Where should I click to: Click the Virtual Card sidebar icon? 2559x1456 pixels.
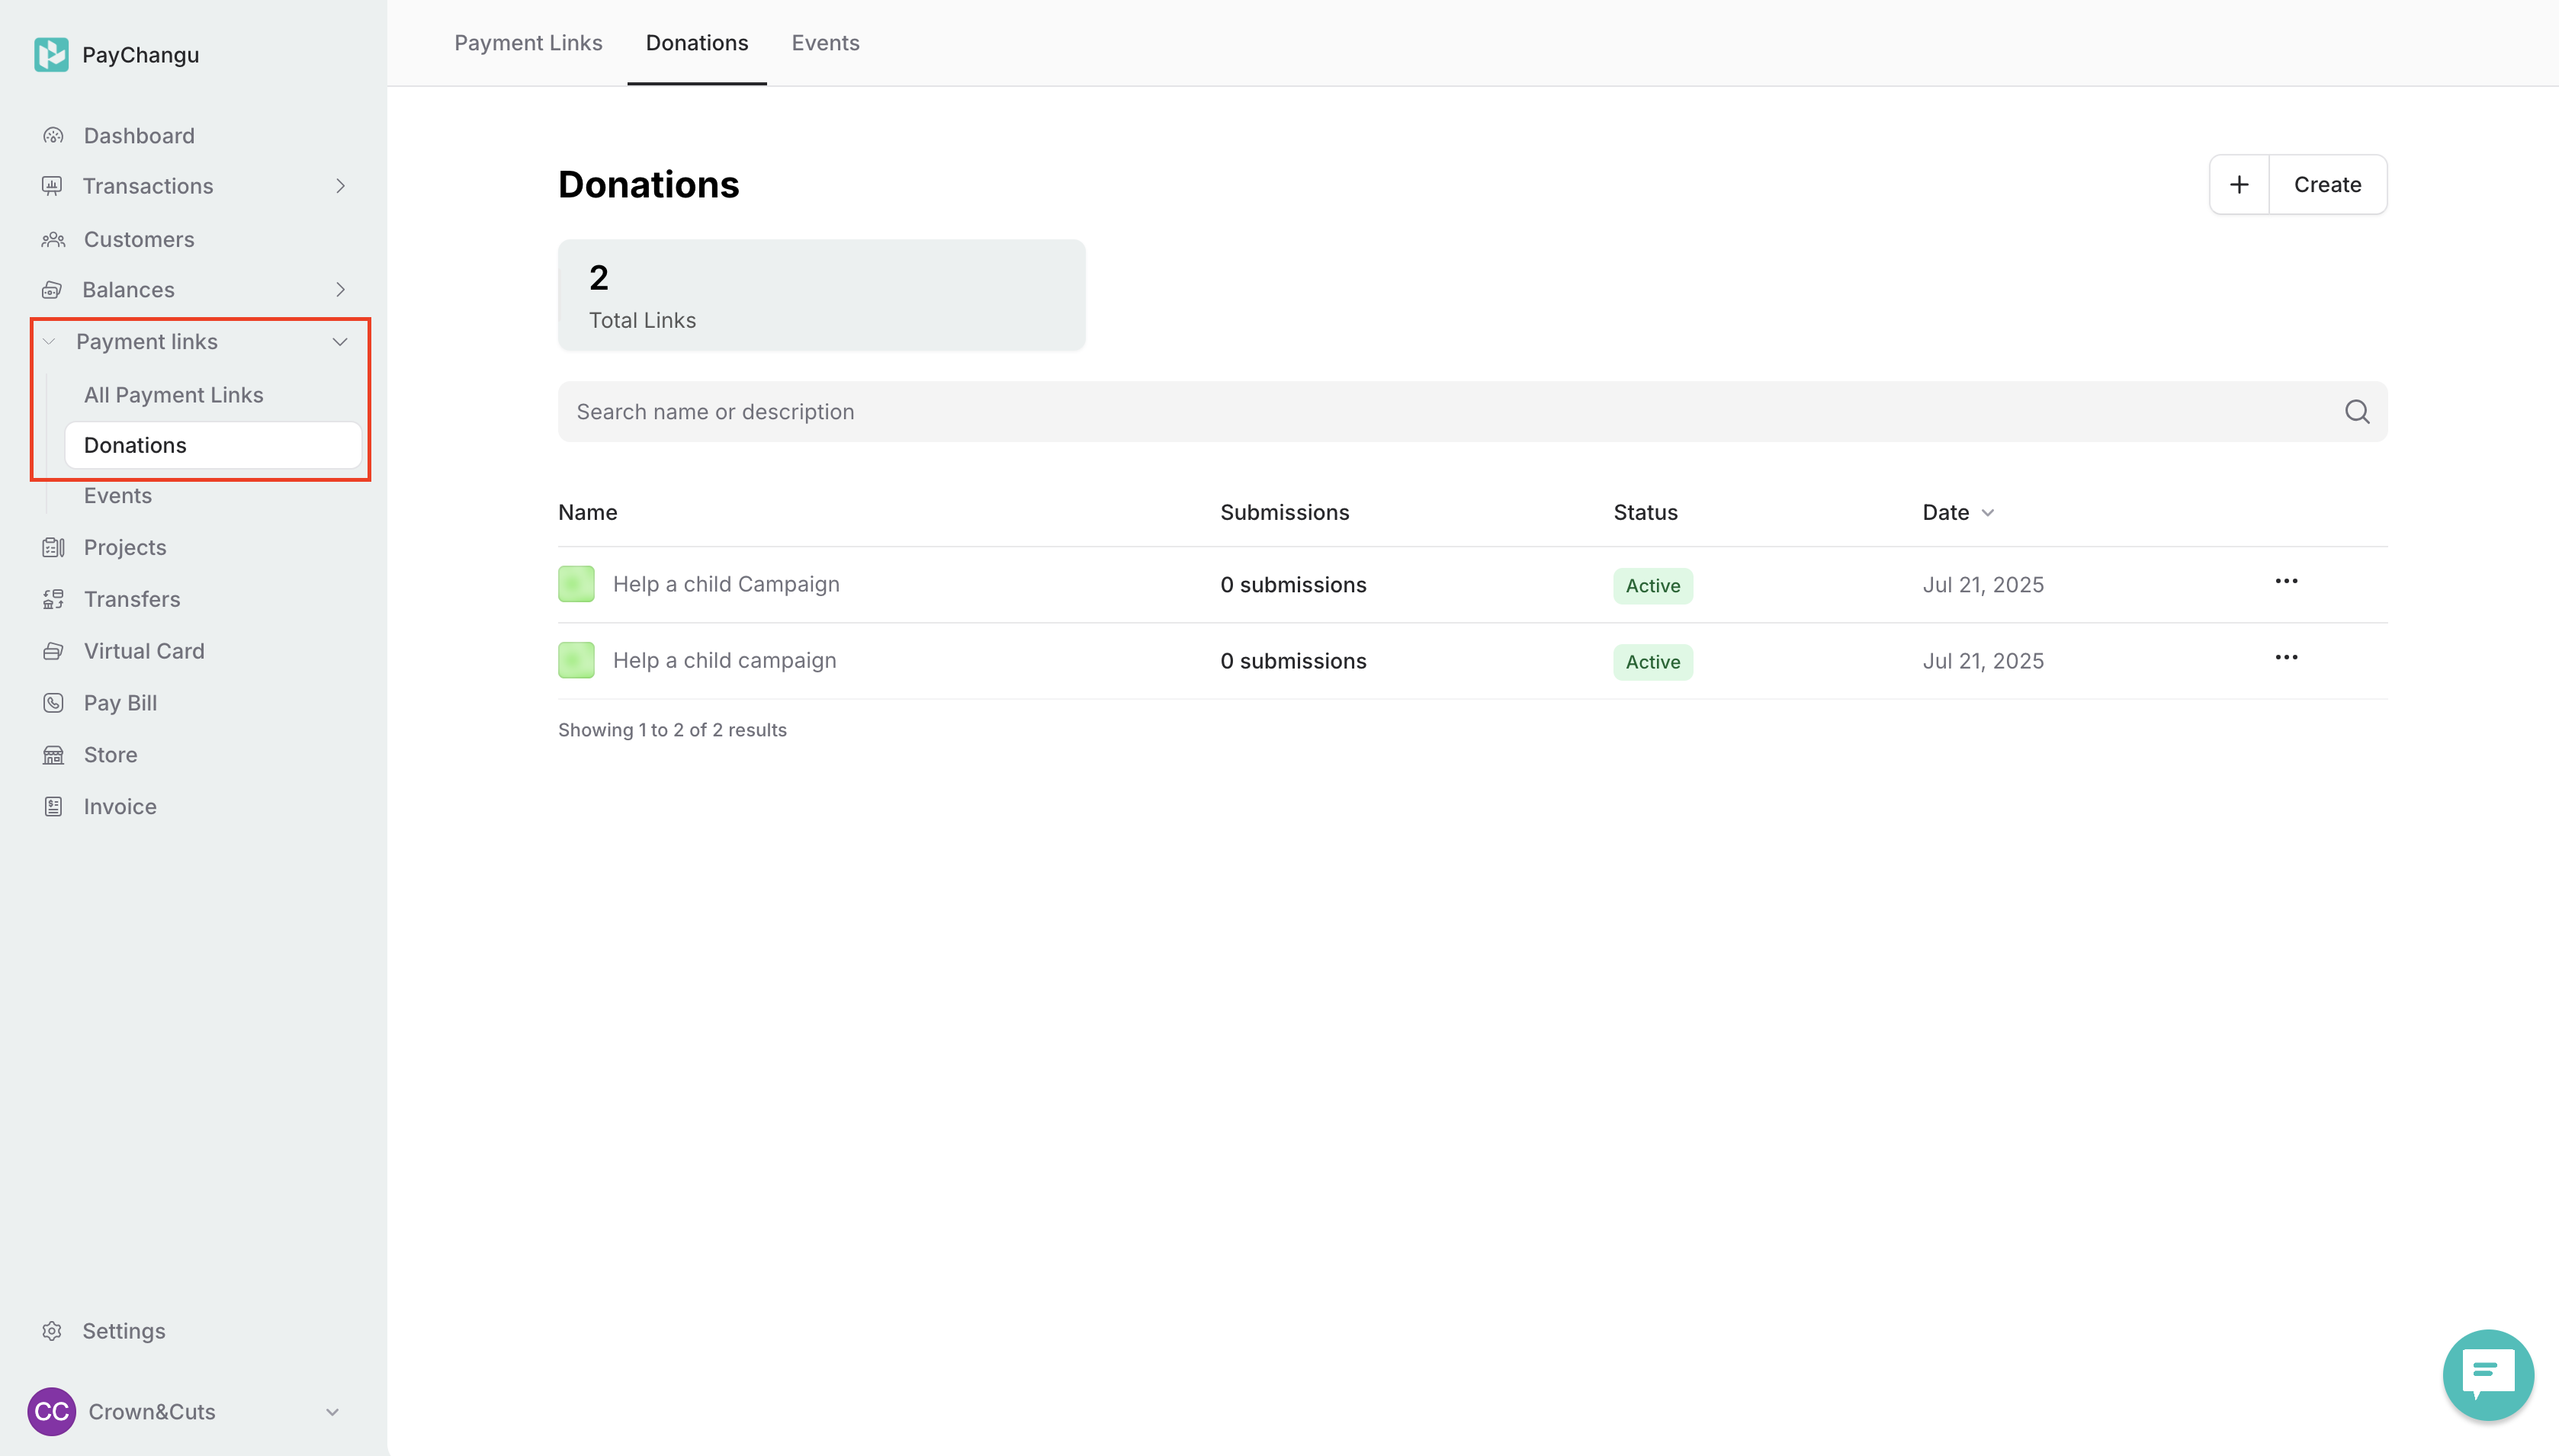[53, 651]
